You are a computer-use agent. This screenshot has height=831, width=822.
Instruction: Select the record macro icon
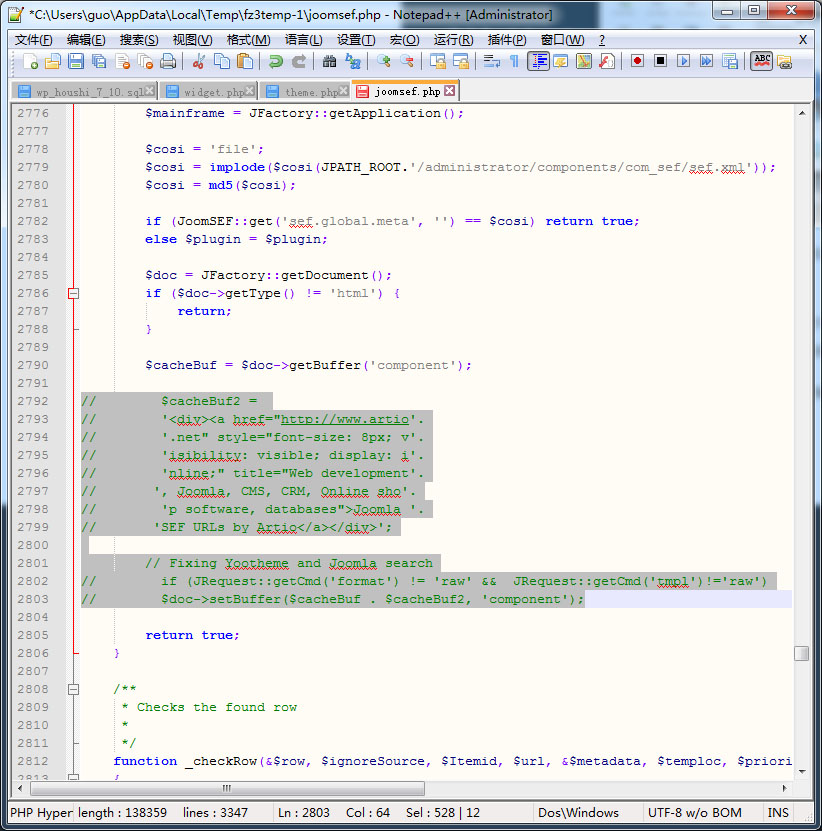pos(637,60)
